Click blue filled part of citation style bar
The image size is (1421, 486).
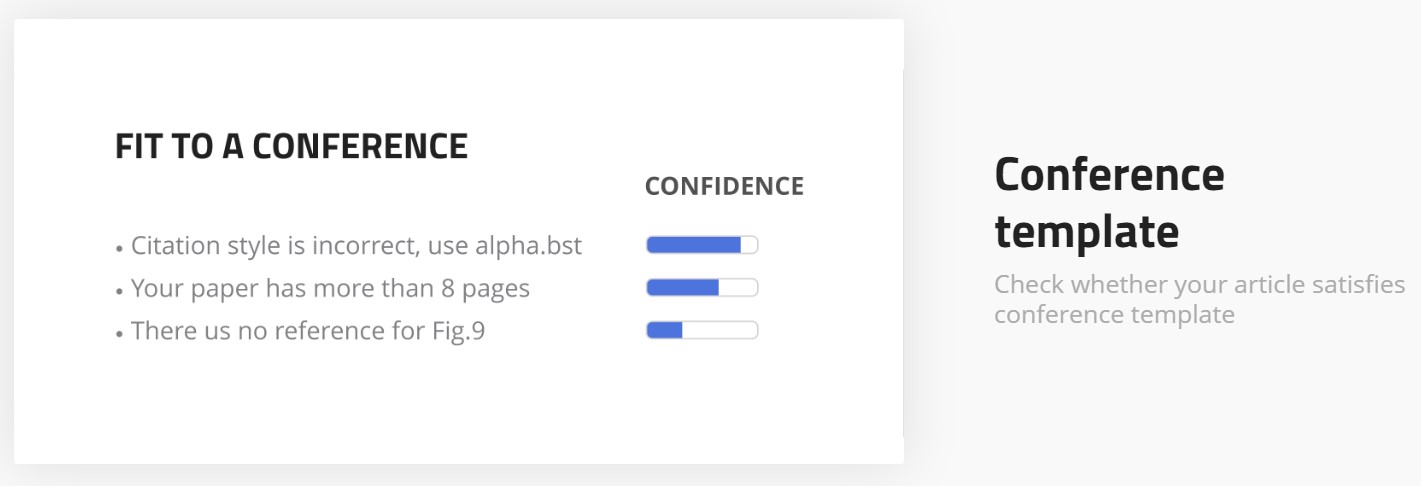(694, 245)
